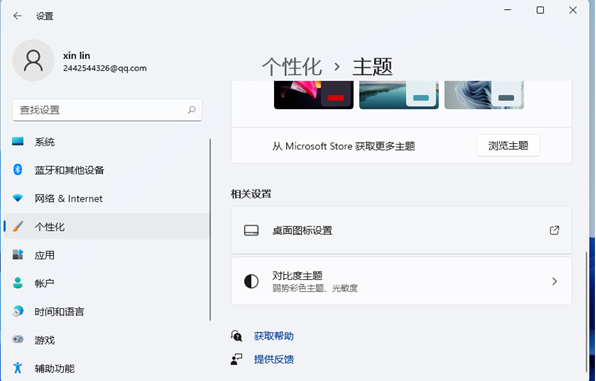Click the 辅助功能 accessibility icon
596x381 pixels.
click(18, 368)
